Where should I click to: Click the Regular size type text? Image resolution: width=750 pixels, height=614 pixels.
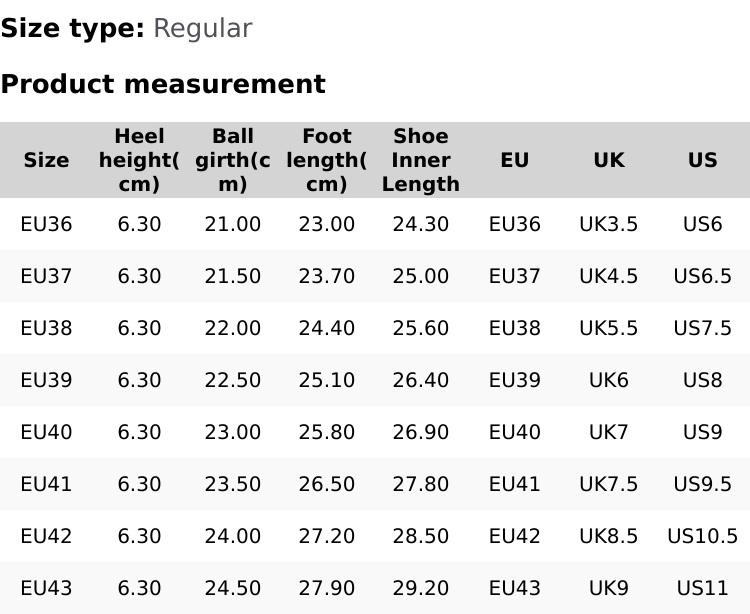coord(202,29)
